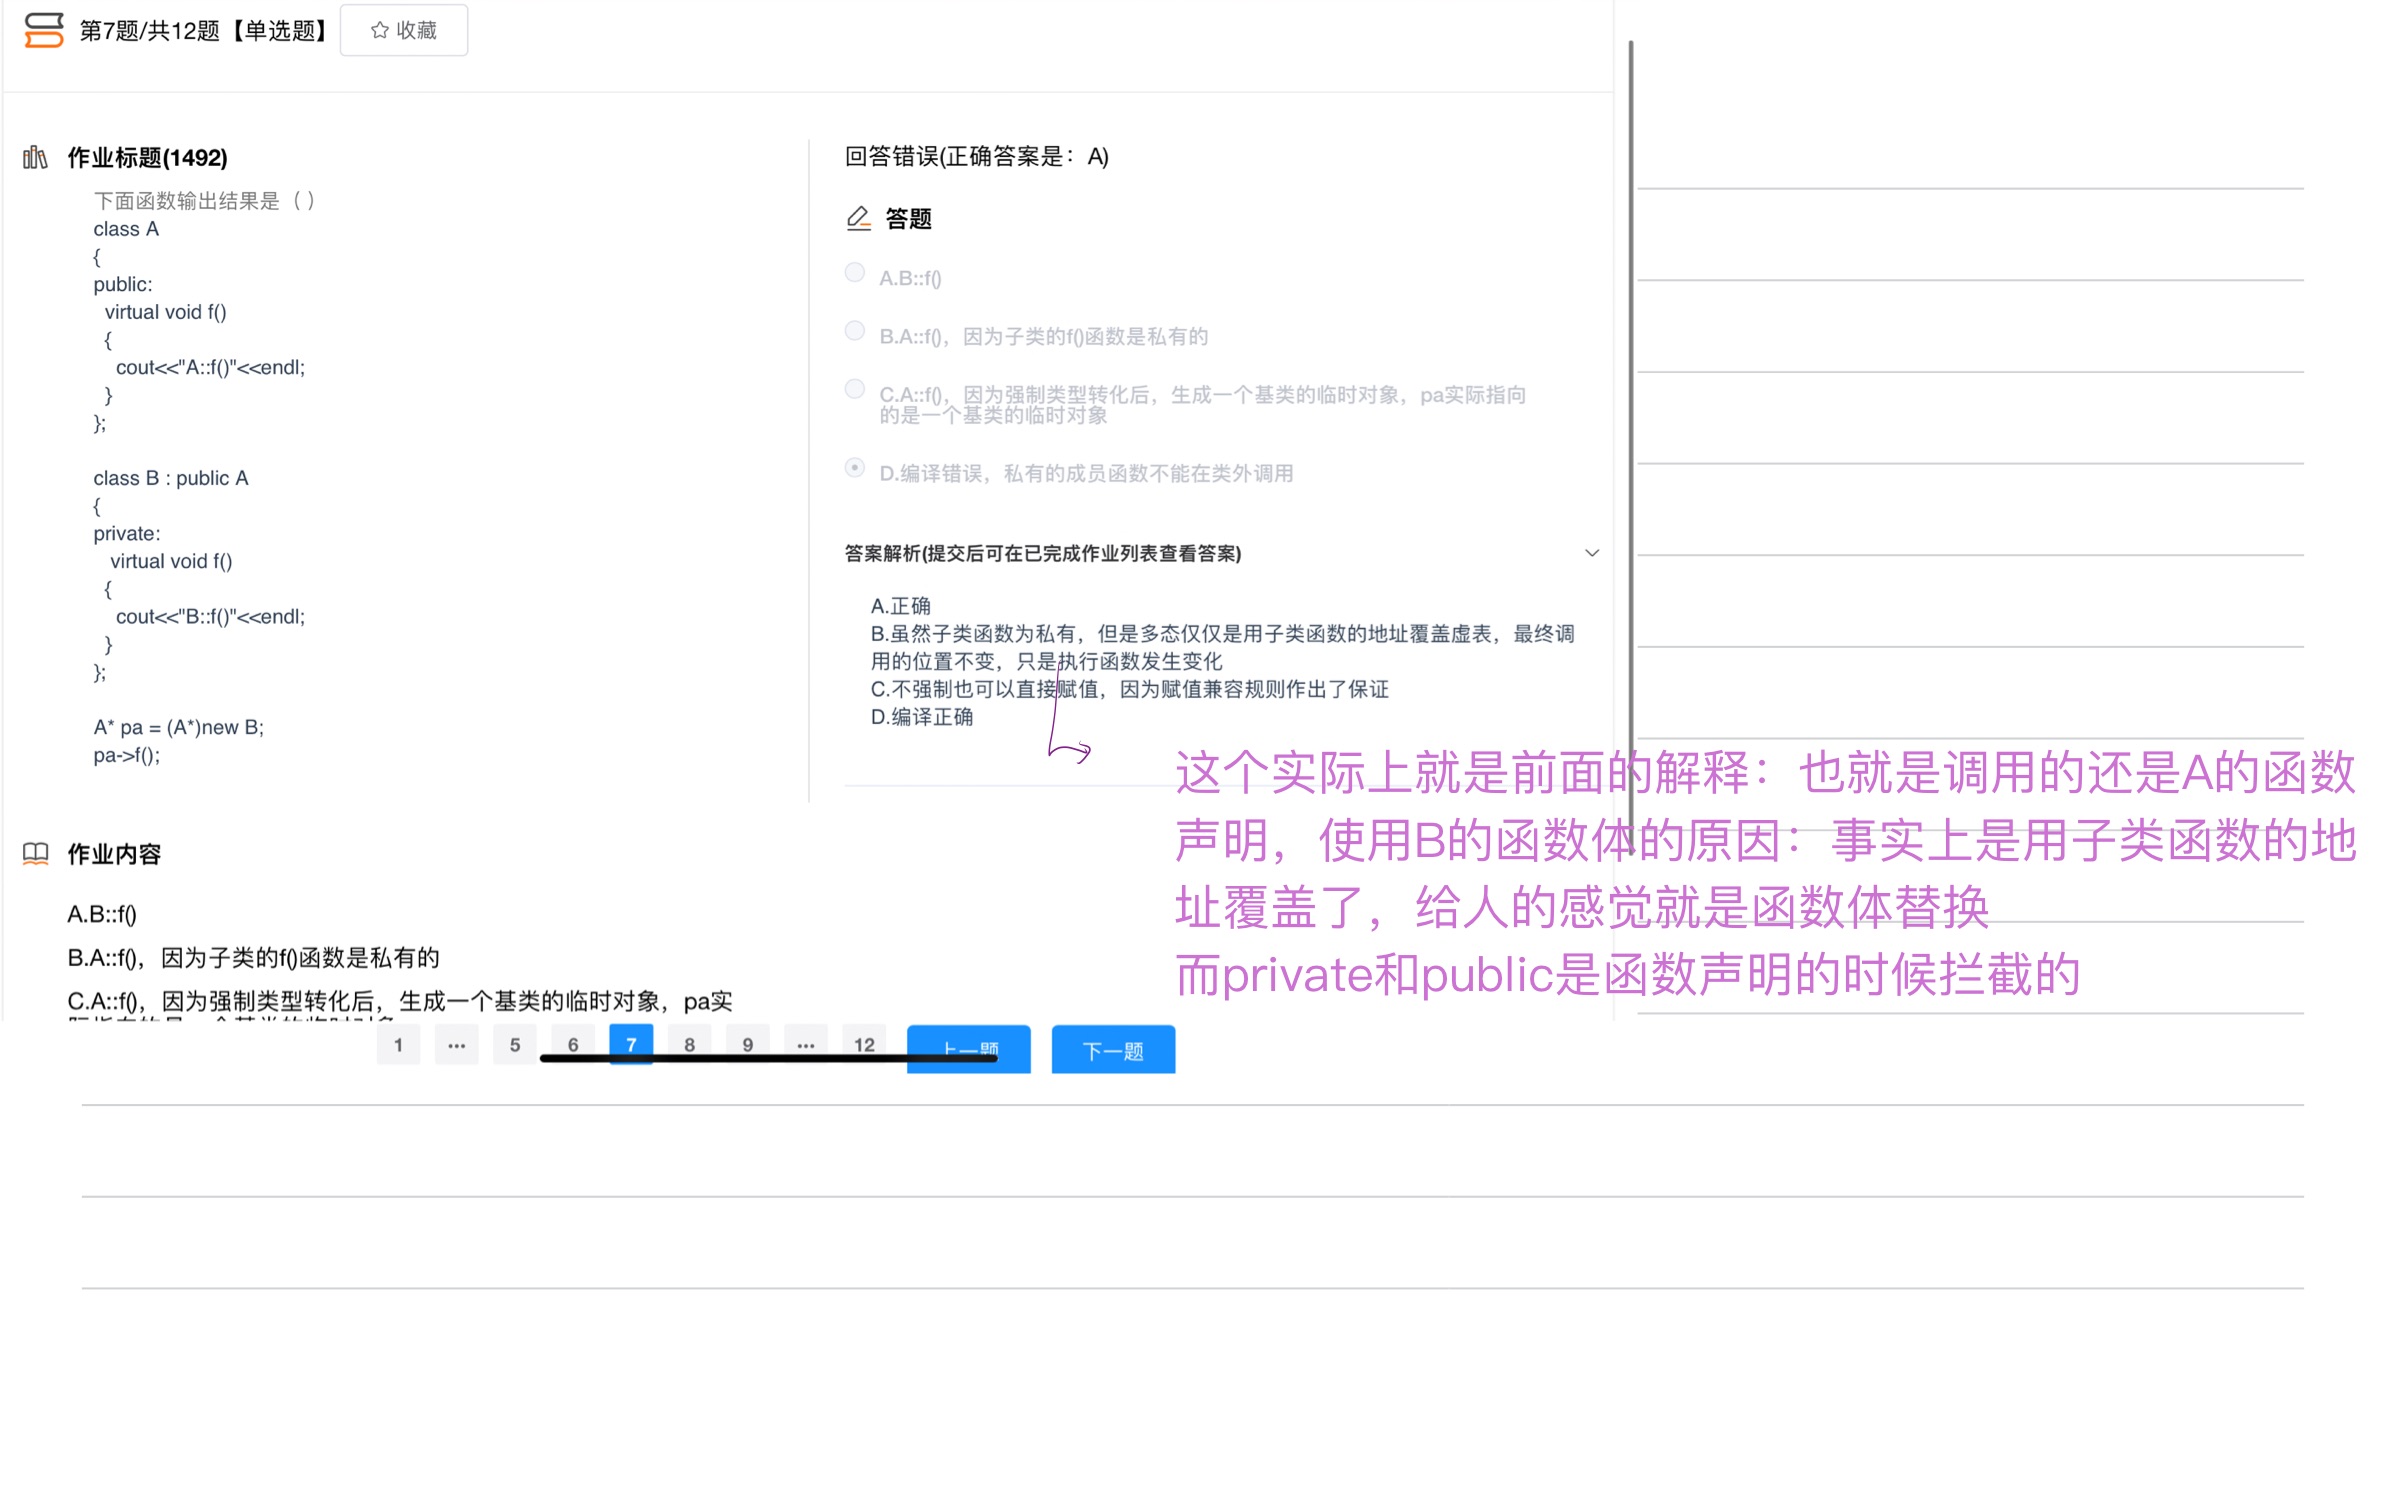
Task: Select page 8 in the pagination bar
Action: 689,1045
